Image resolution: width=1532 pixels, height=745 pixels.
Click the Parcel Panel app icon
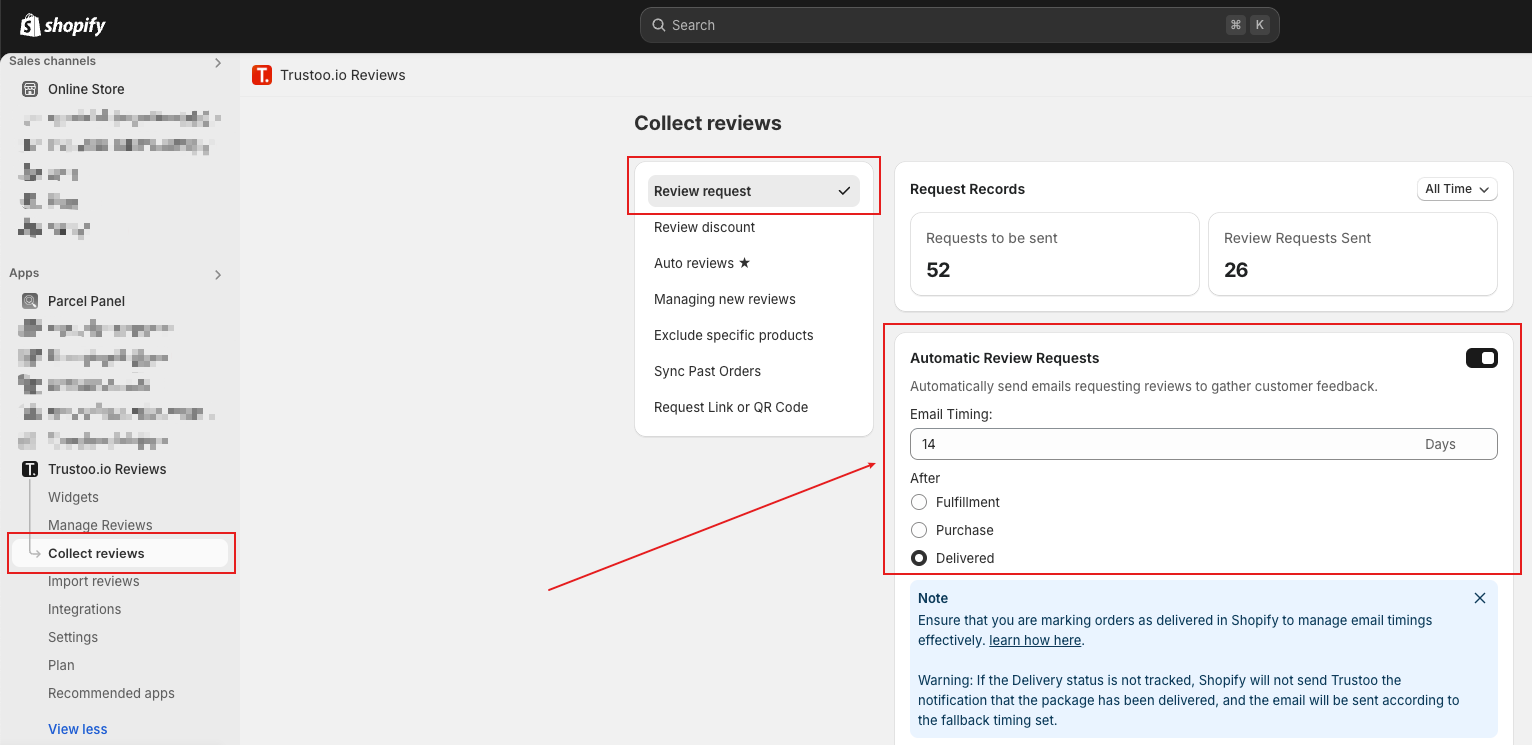click(x=30, y=301)
